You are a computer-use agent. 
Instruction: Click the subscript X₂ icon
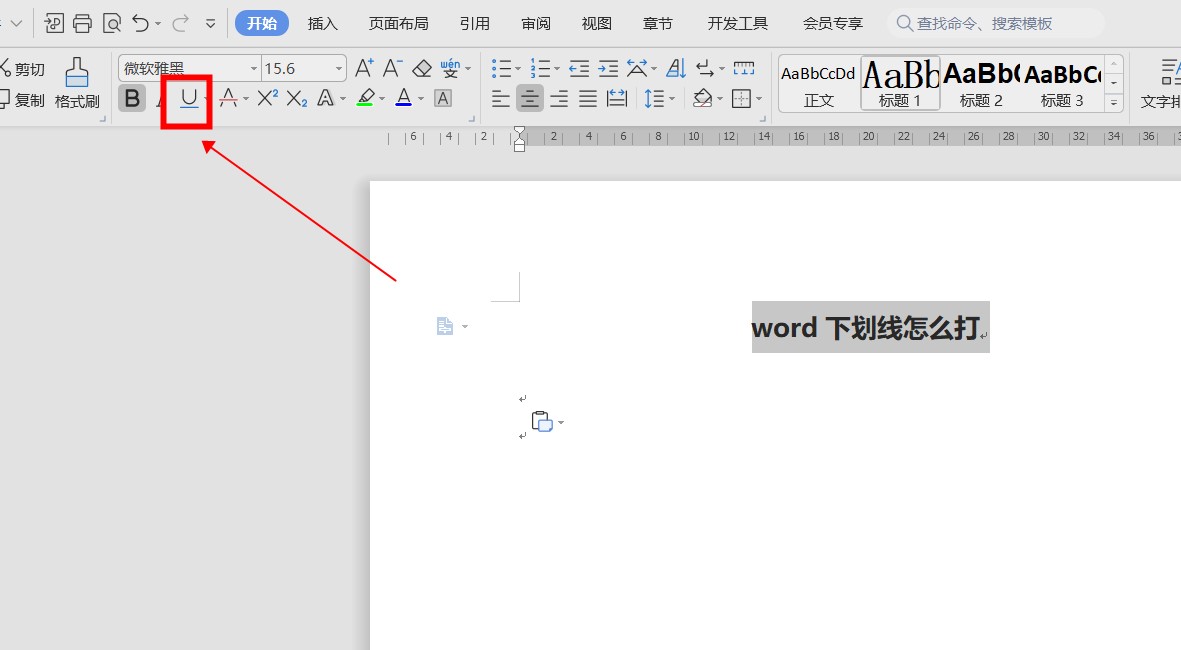pyautogui.click(x=297, y=98)
